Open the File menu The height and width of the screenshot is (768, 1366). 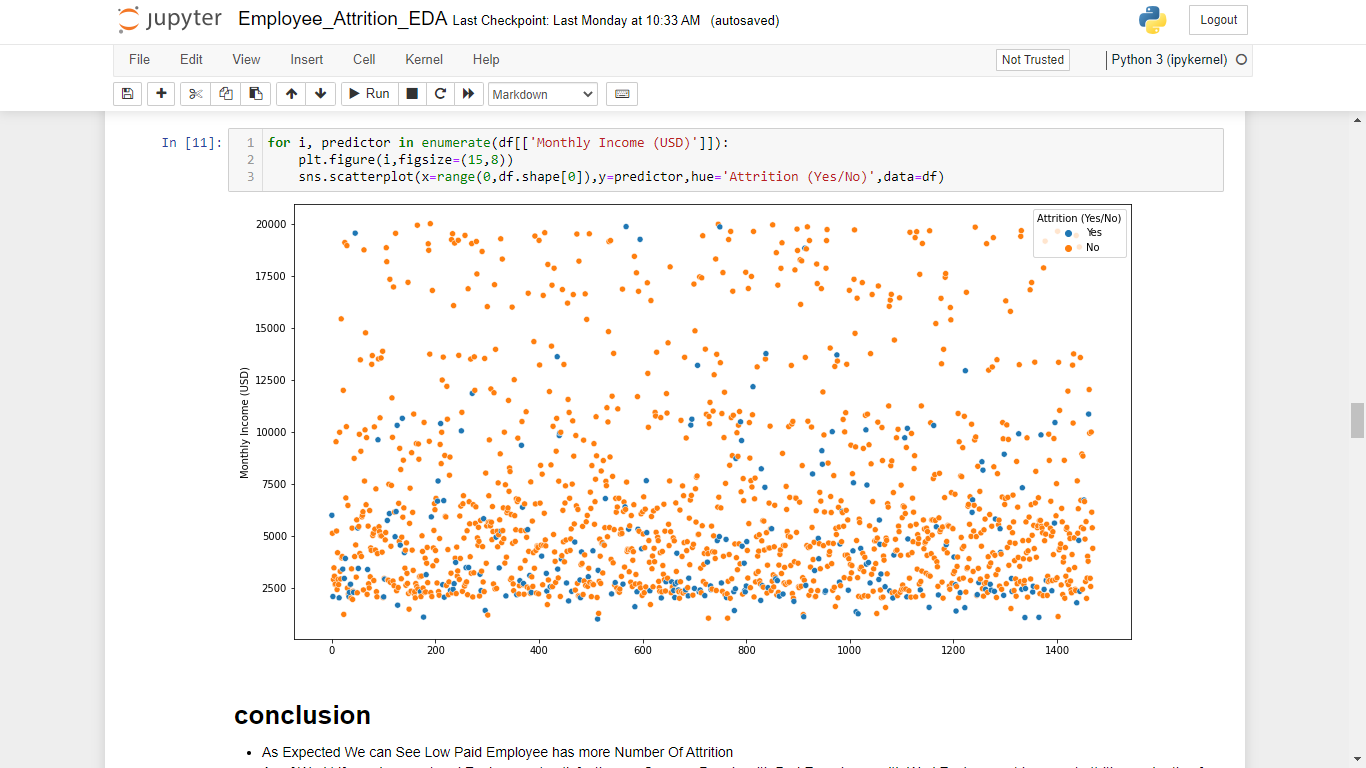(139, 59)
